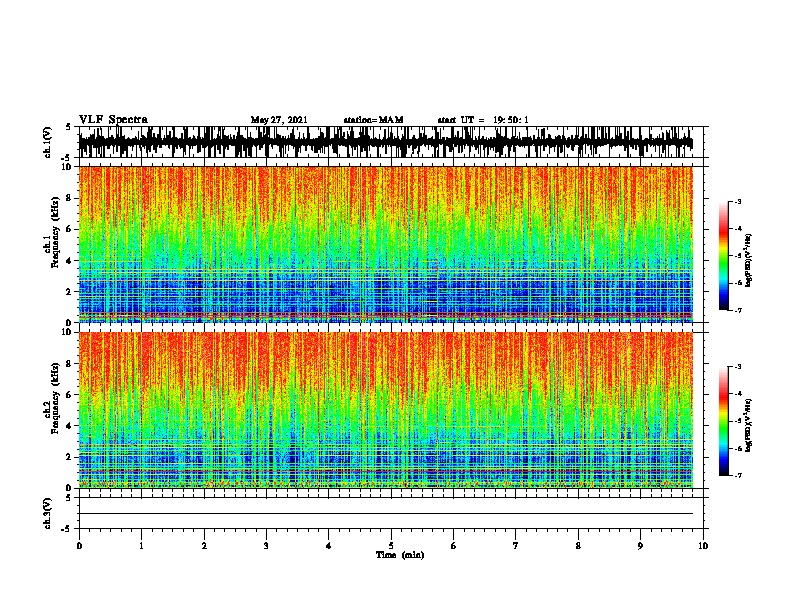
Task: Click the log(PSD) label beside ch.1 color bar
Action: coord(749,260)
